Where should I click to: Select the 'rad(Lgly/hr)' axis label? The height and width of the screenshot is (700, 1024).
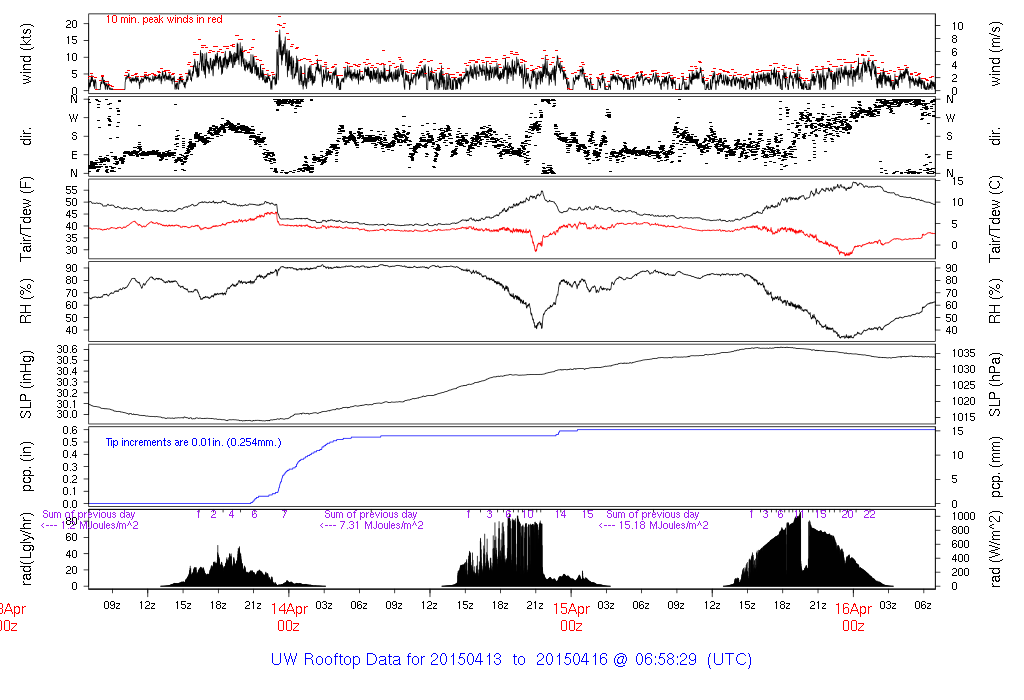pyautogui.click(x=27, y=549)
